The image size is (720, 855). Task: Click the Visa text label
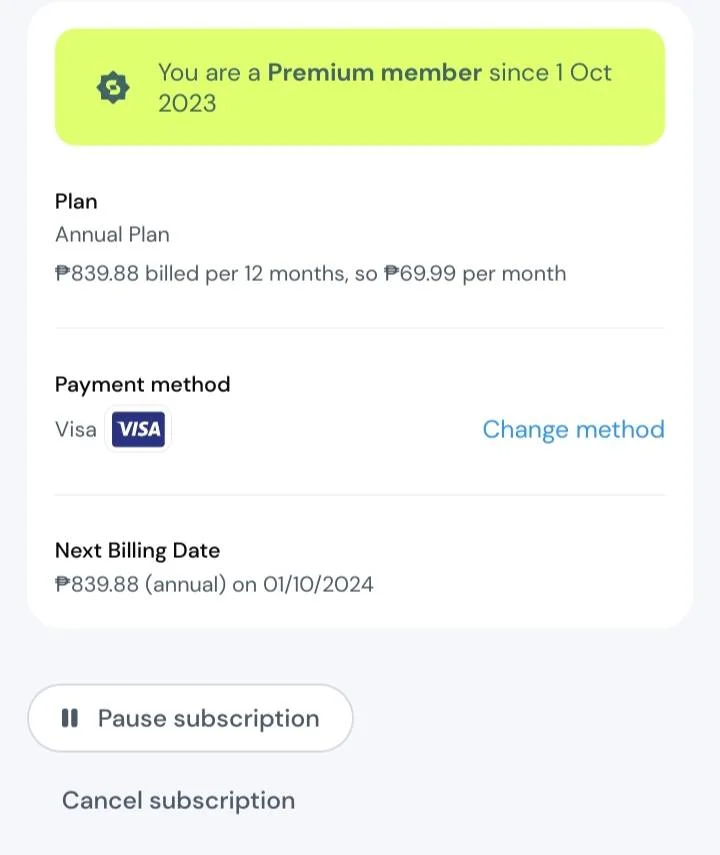(x=75, y=430)
